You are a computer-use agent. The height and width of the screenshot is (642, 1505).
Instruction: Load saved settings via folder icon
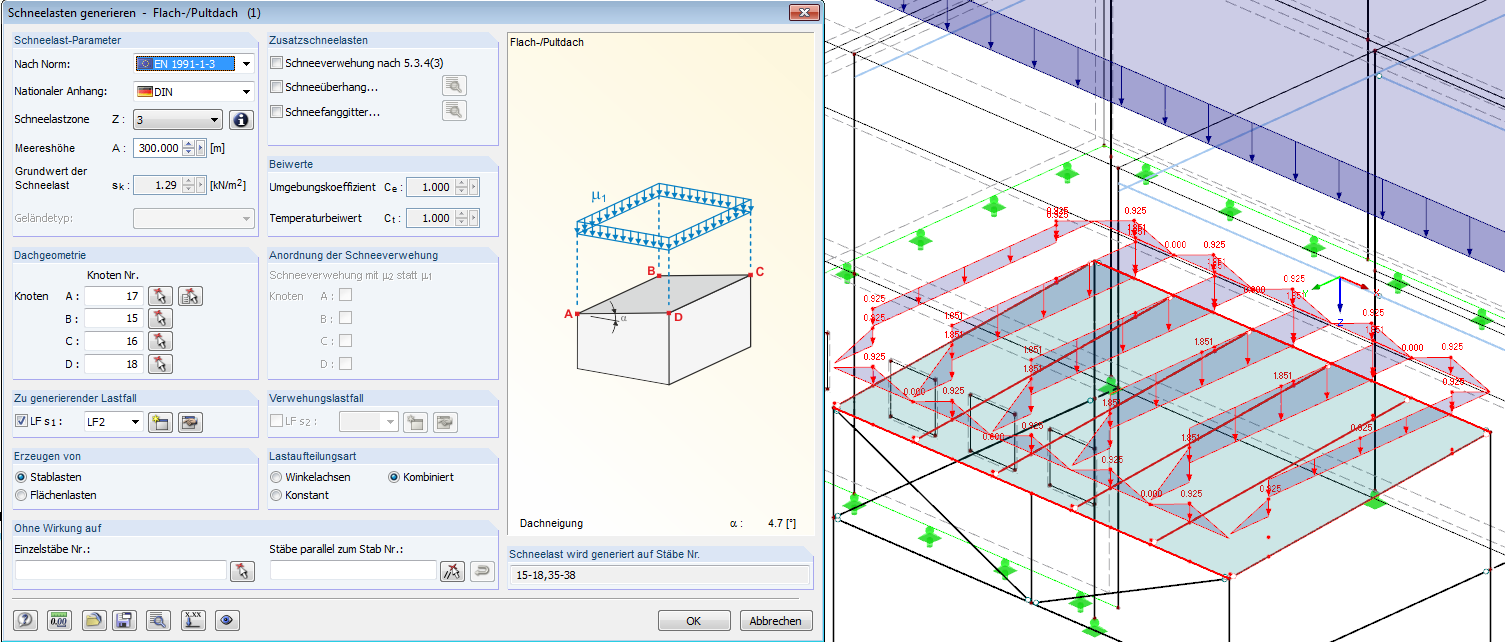94,620
